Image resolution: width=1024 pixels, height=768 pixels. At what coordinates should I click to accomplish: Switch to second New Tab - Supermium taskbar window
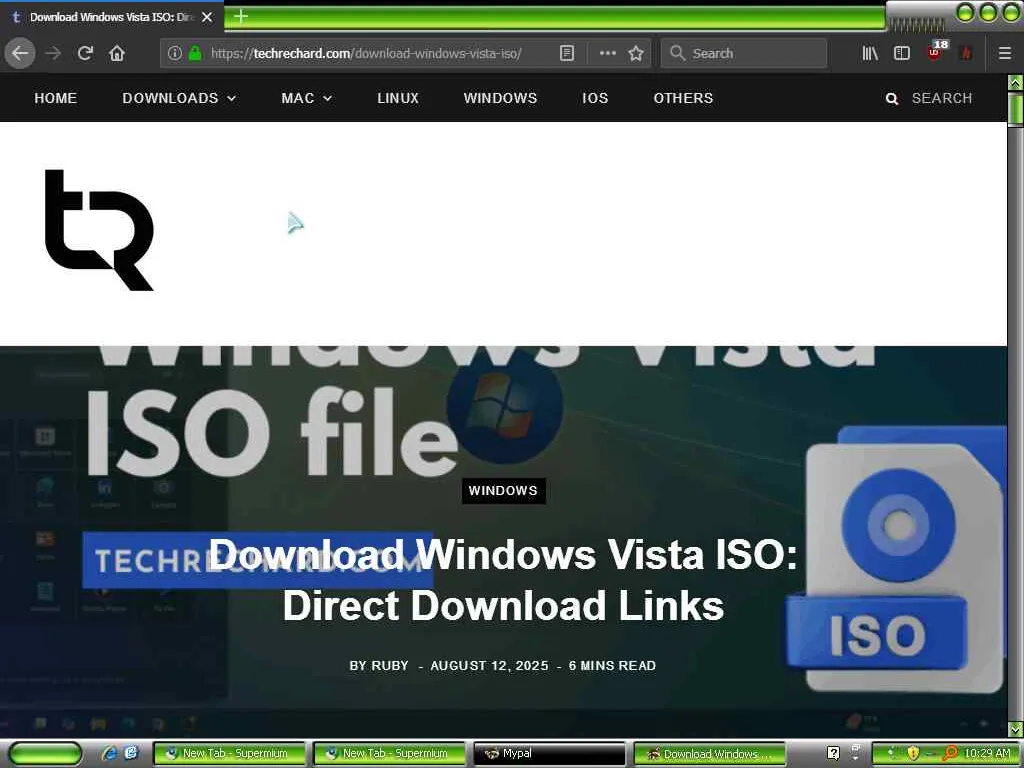[x=389, y=754]
